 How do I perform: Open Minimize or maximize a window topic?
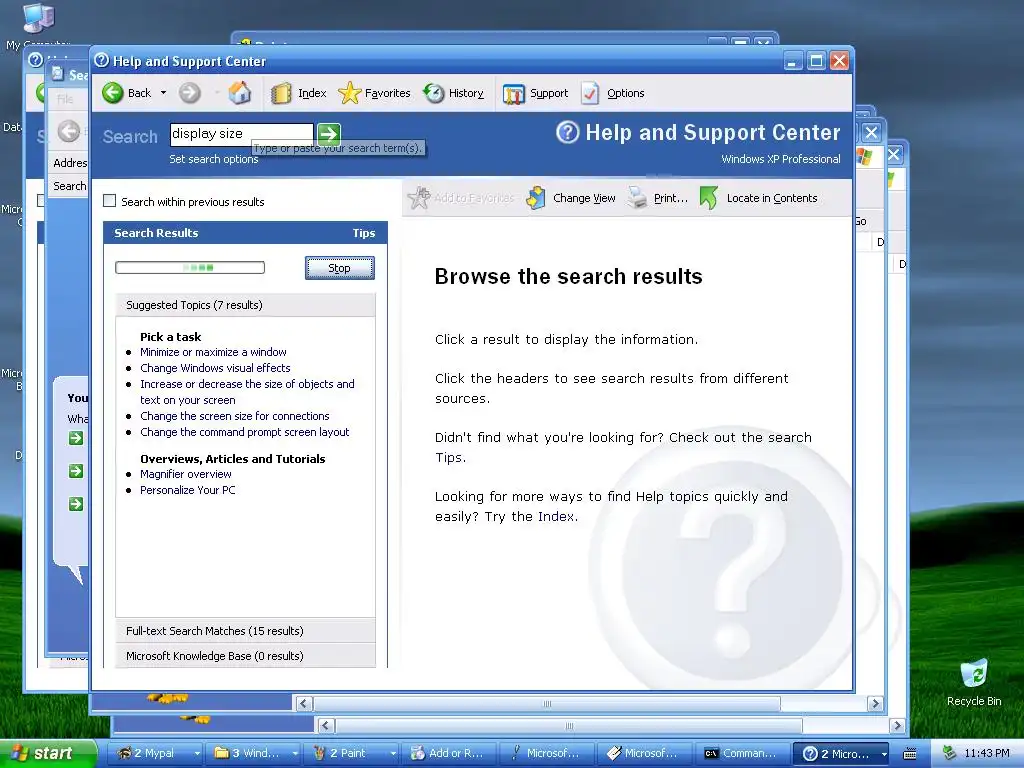pyautogui.click(x=214, y=352)
